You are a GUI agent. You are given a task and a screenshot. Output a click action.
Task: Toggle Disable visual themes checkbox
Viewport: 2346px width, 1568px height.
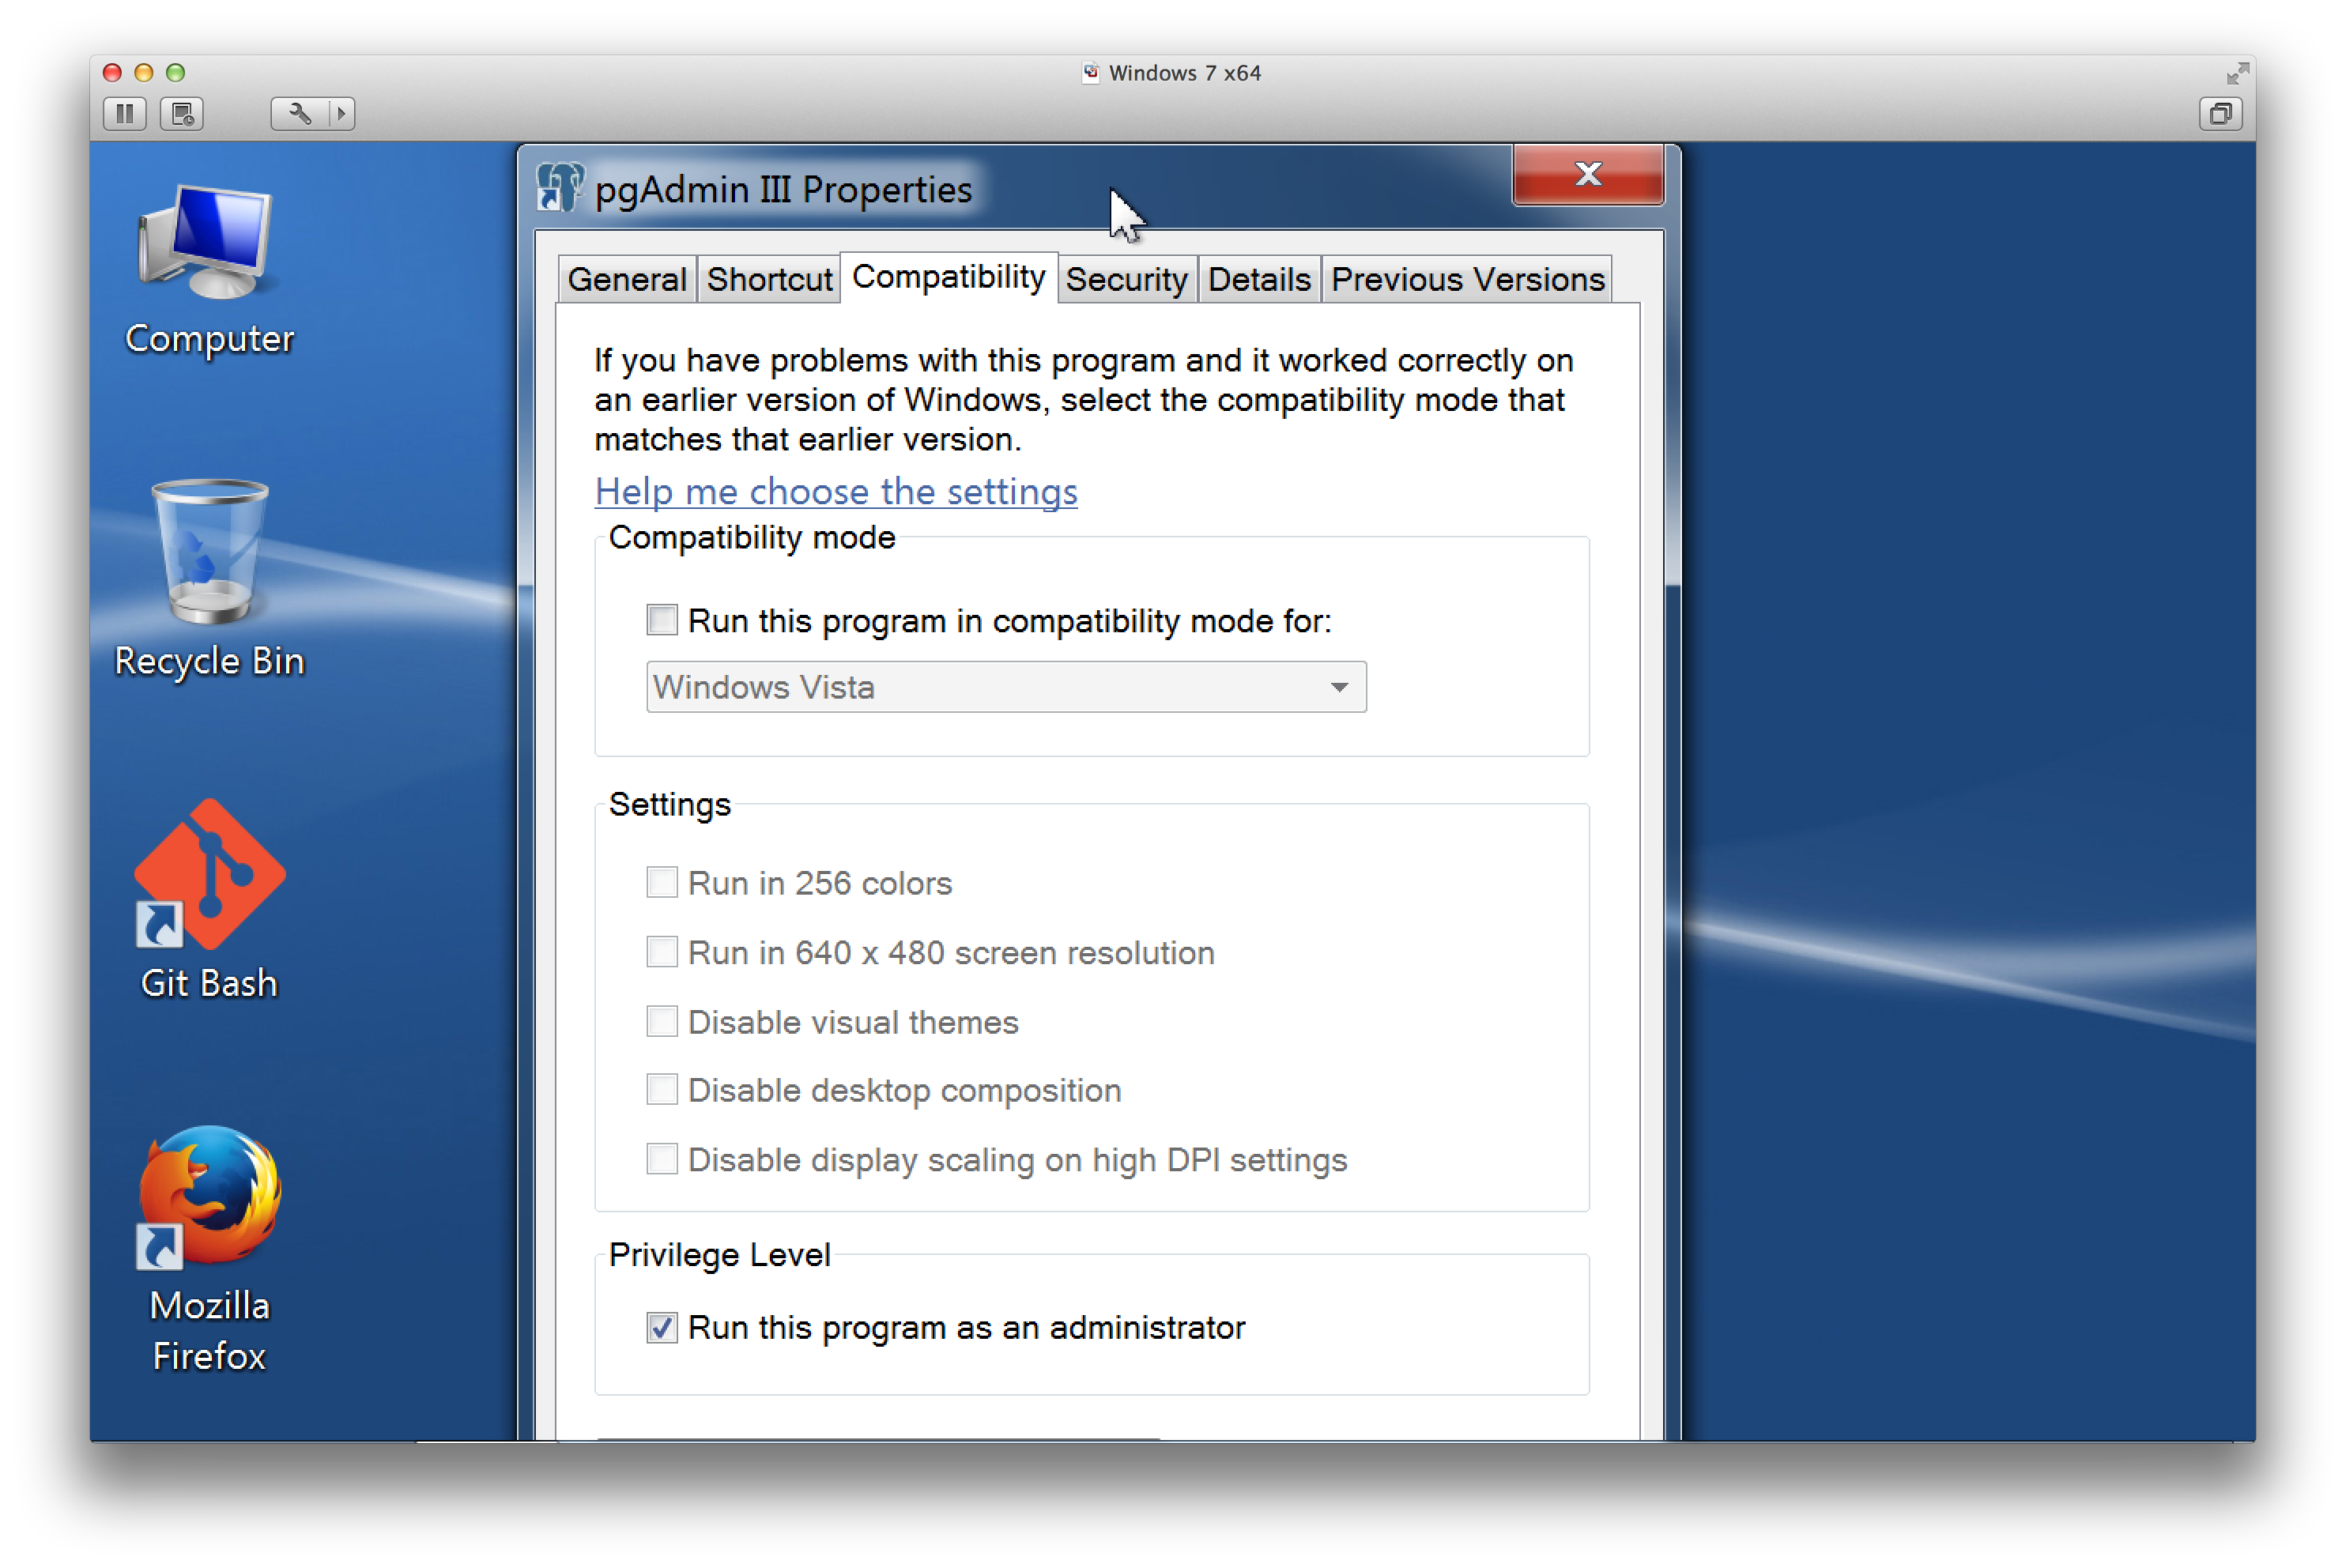point(661,1021)
